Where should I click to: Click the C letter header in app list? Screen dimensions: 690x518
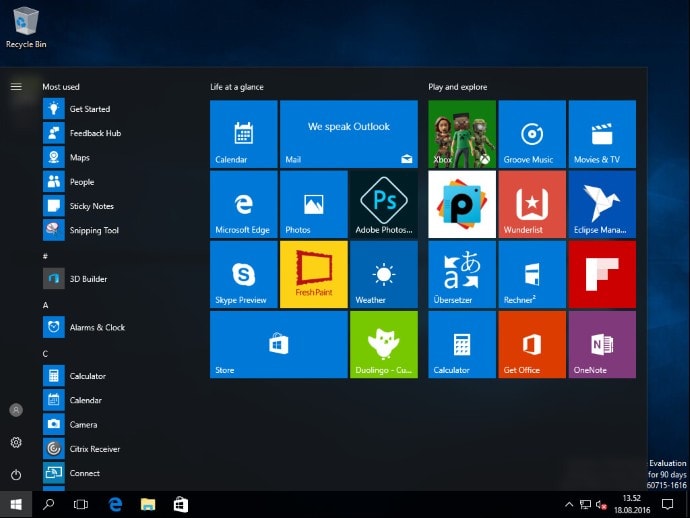coord(45,354)
